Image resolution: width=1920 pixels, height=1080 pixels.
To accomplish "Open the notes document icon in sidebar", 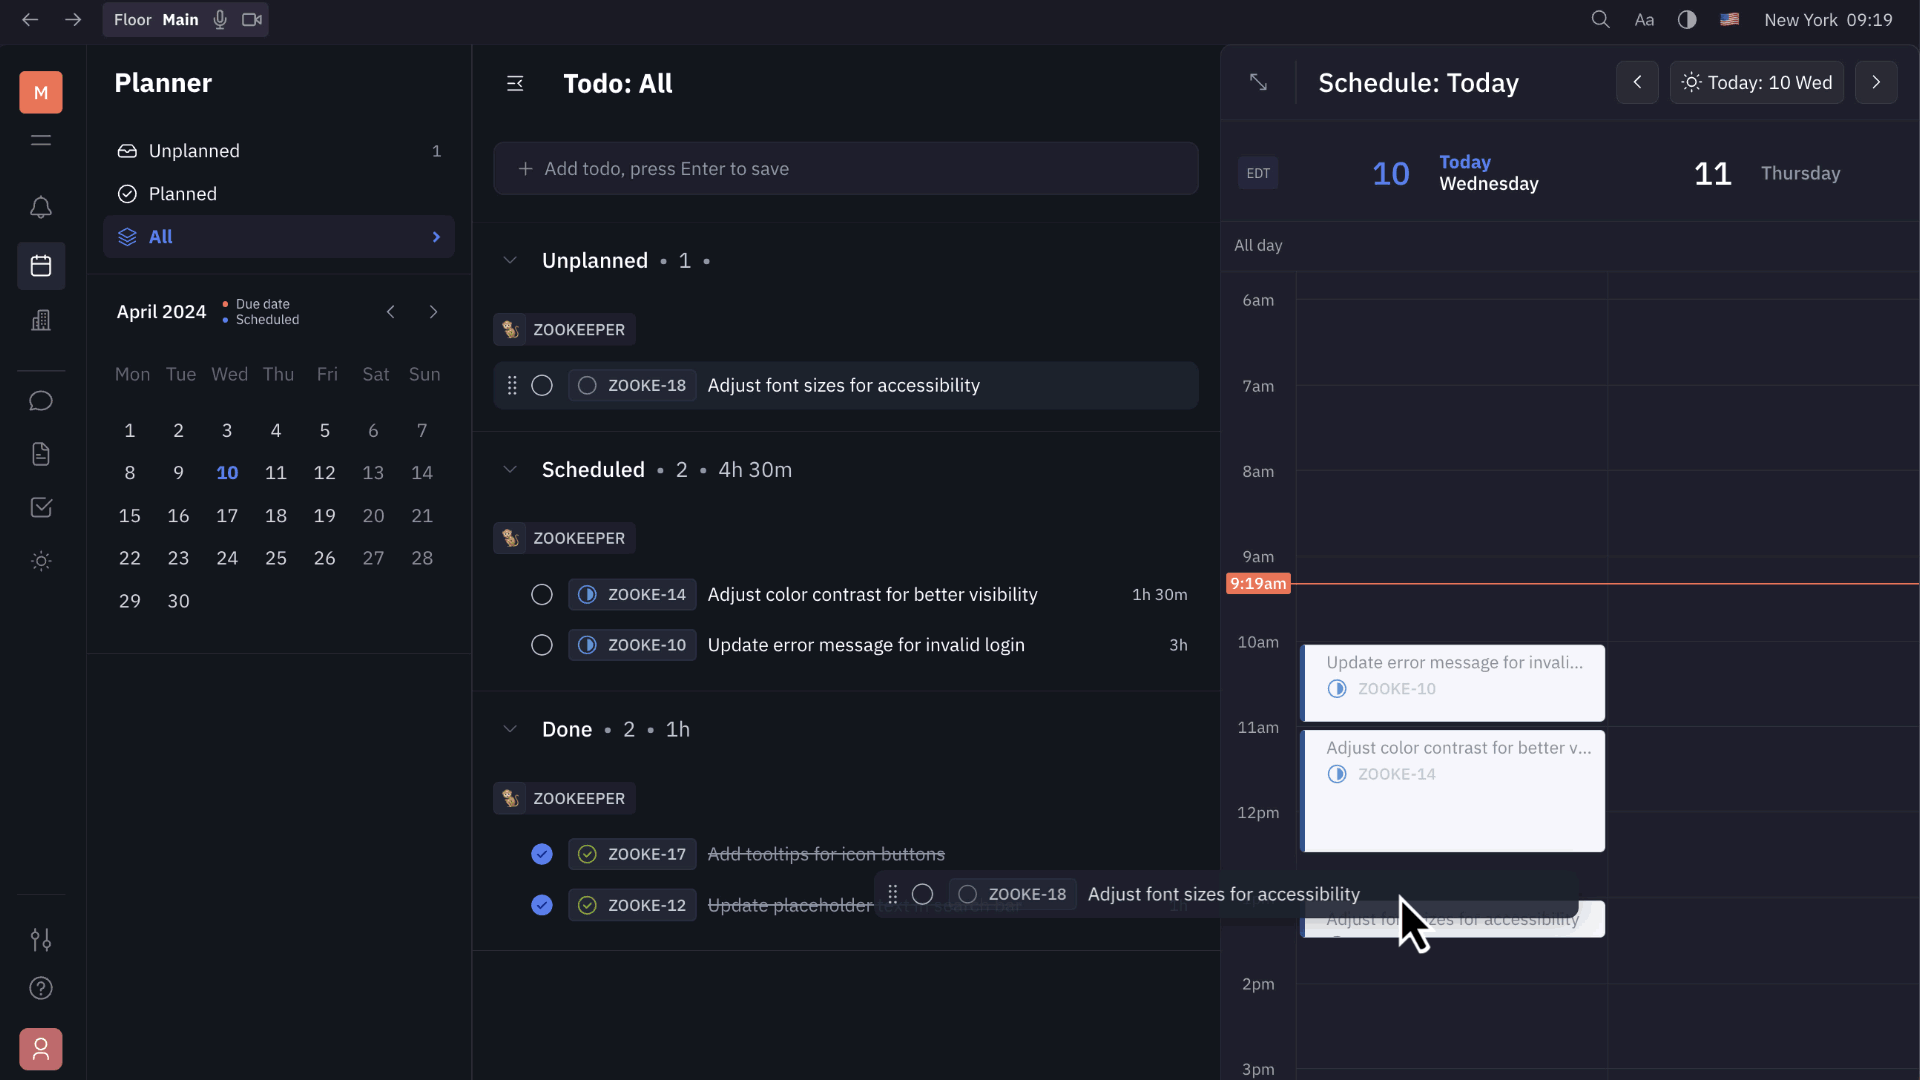I will 41,454.
